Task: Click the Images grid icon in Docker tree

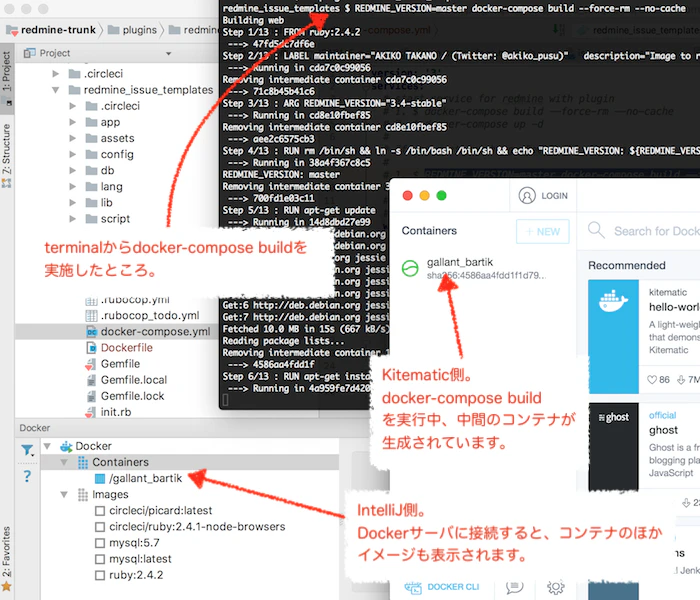Action: [x=83, y=495]
